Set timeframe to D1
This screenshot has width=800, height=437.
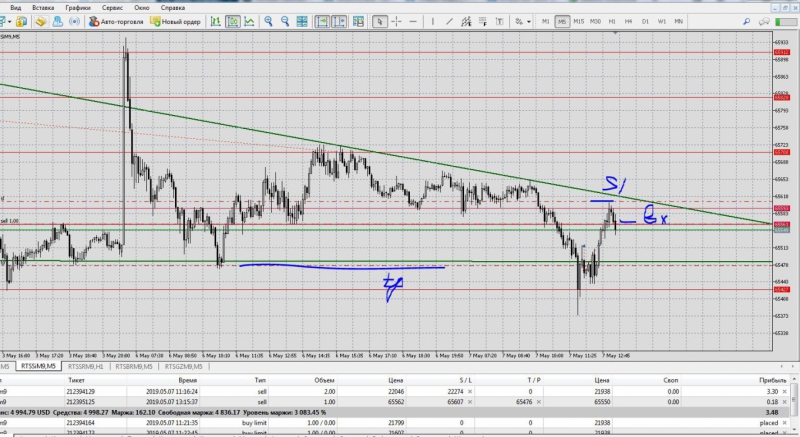click(645, 21)
